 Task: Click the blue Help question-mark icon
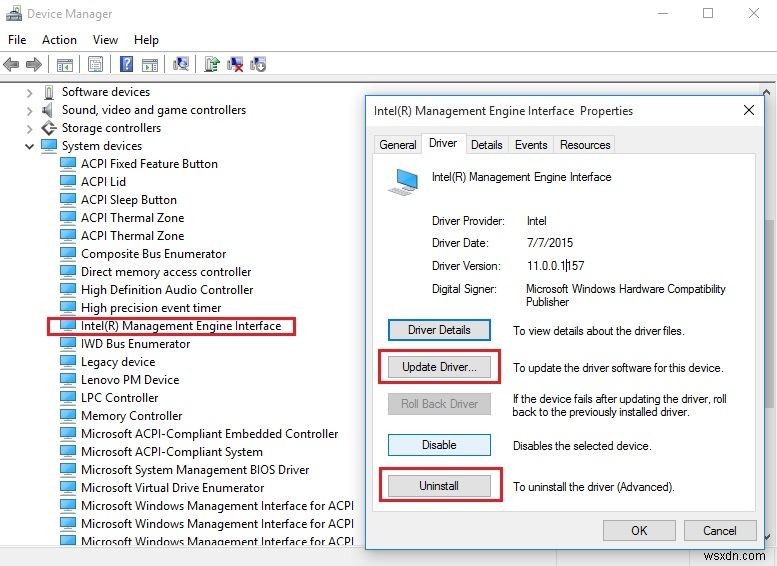[x=126, y=64]
